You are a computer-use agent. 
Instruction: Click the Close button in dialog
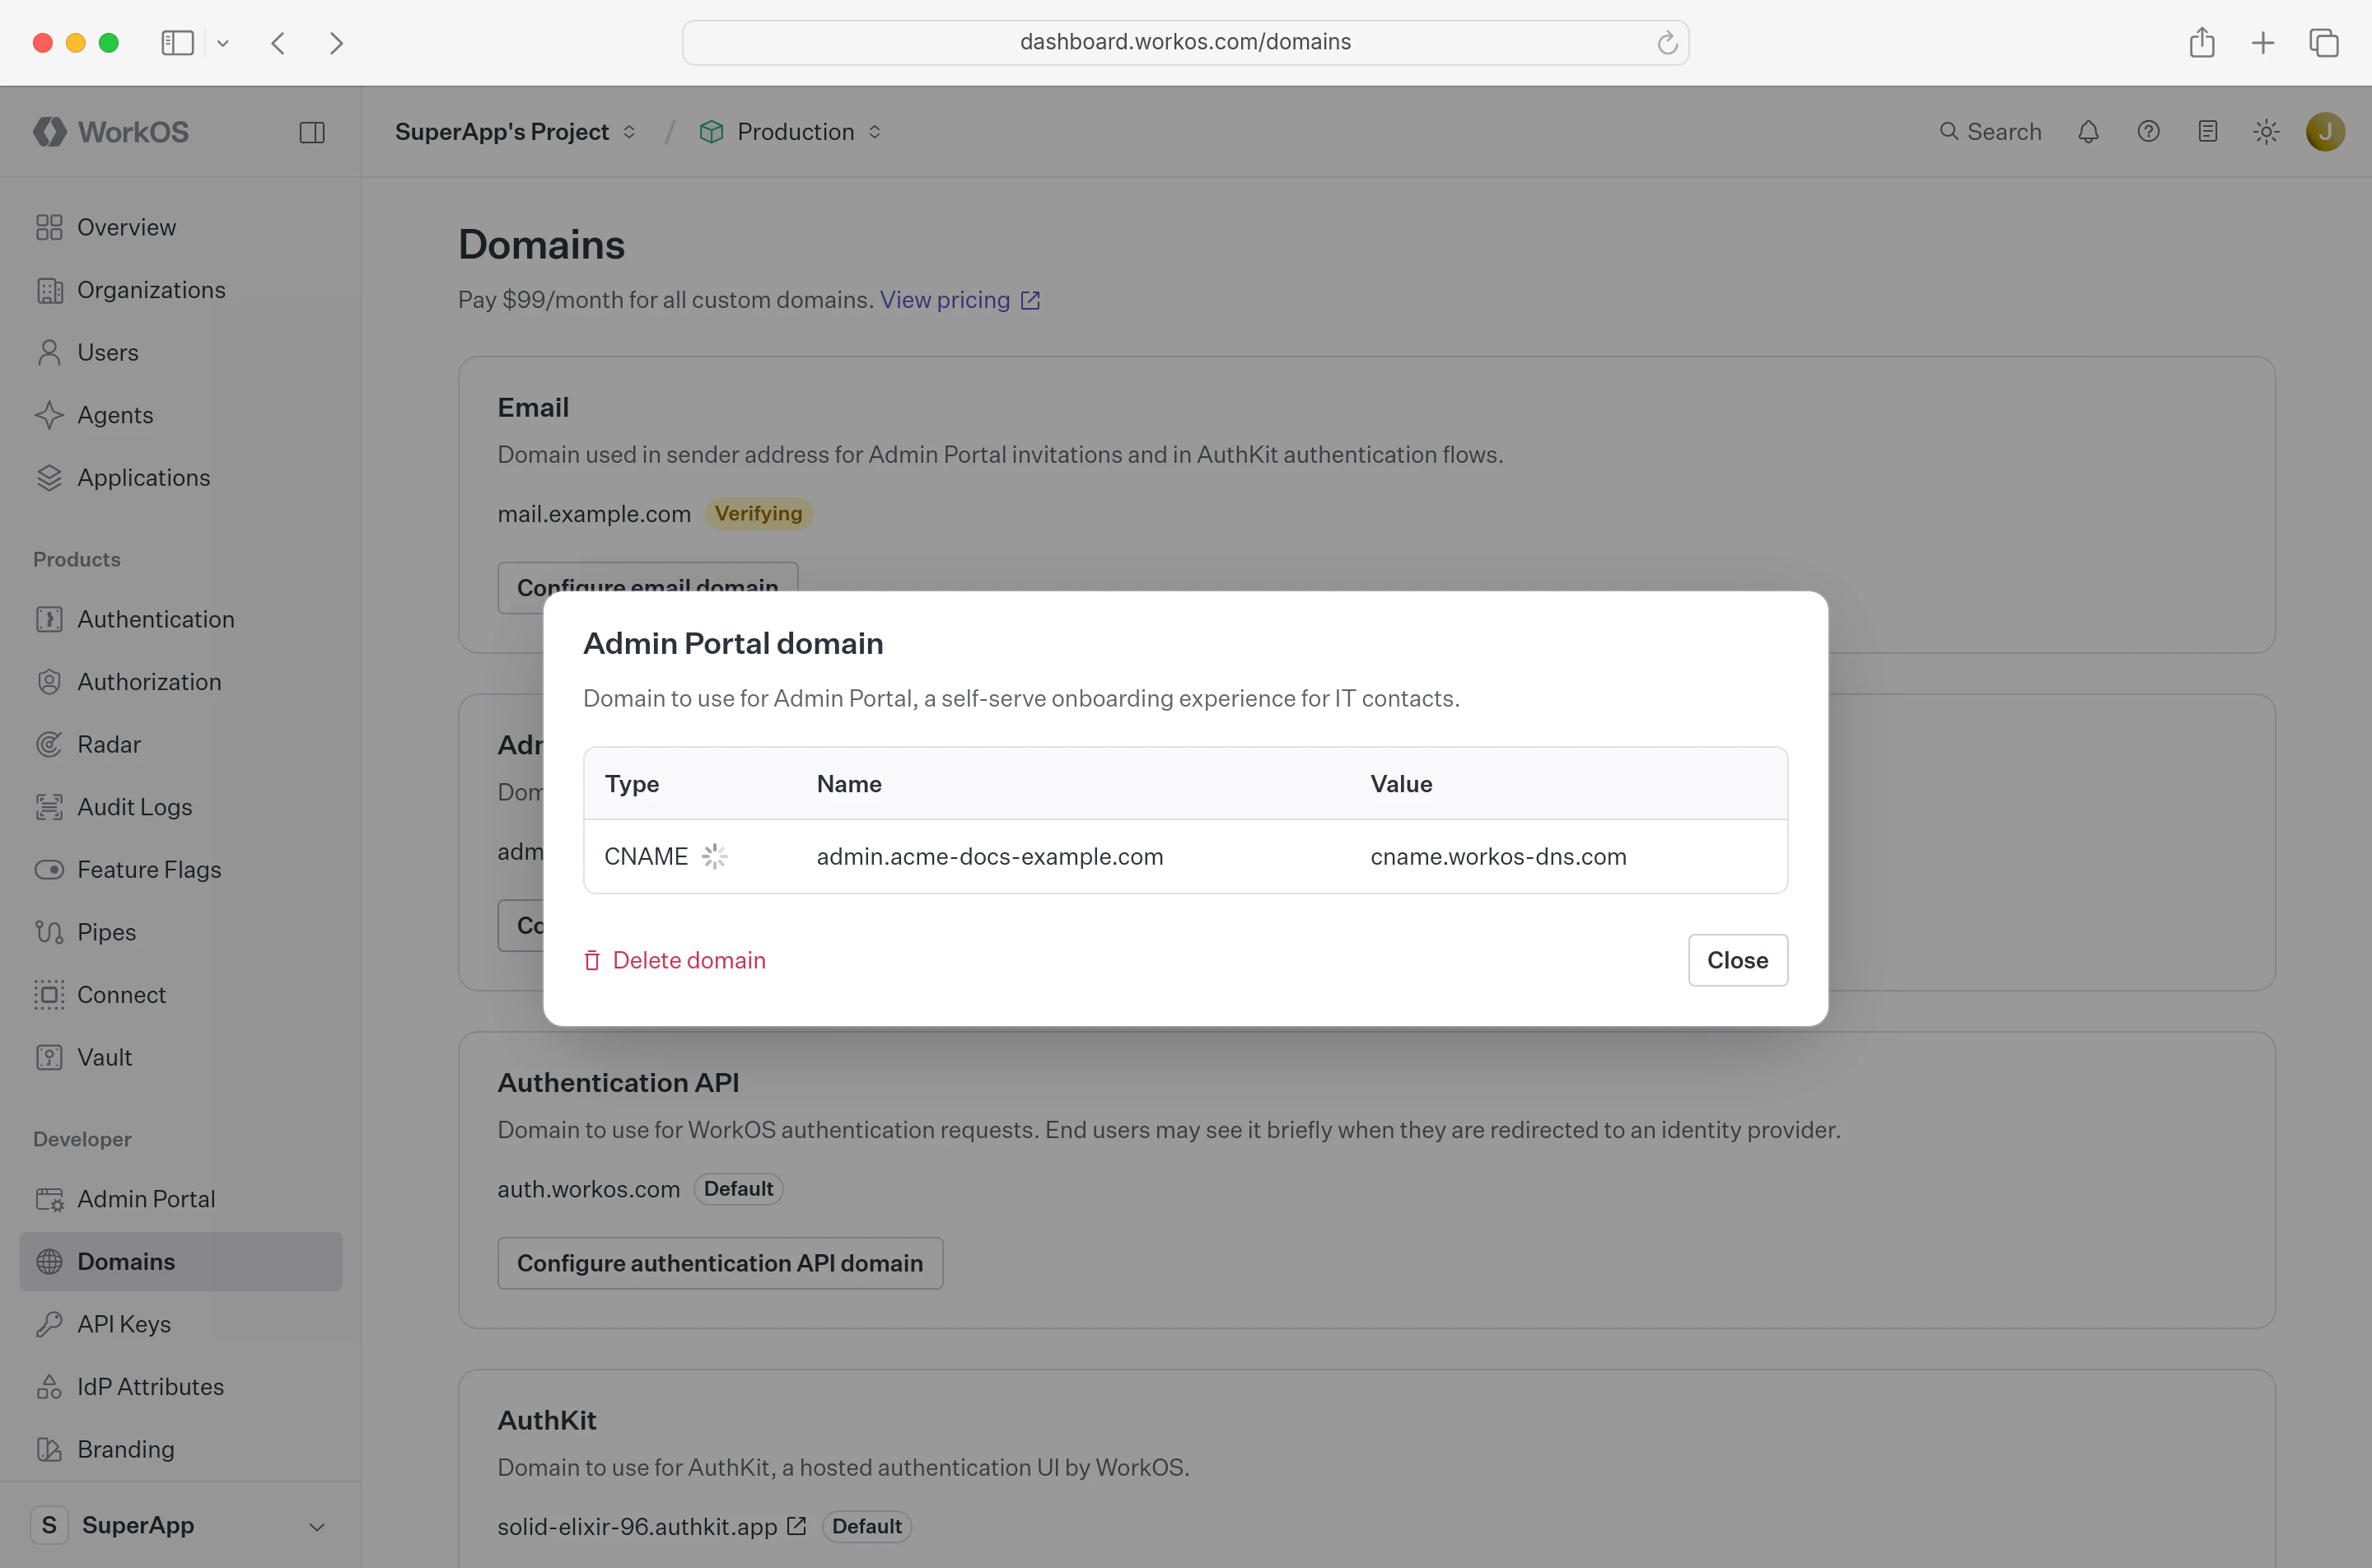click(x=1738, y=960)
